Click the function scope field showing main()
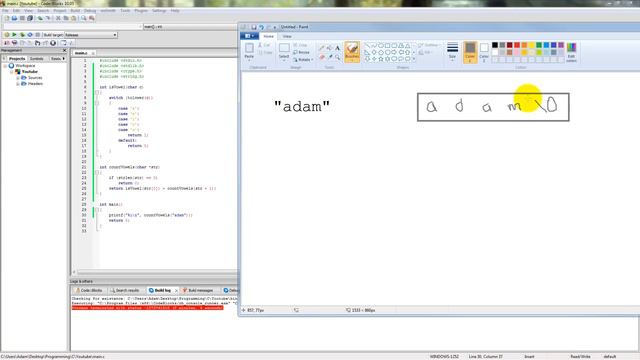Viewport: 640px width, 360px height. point(190,27)
